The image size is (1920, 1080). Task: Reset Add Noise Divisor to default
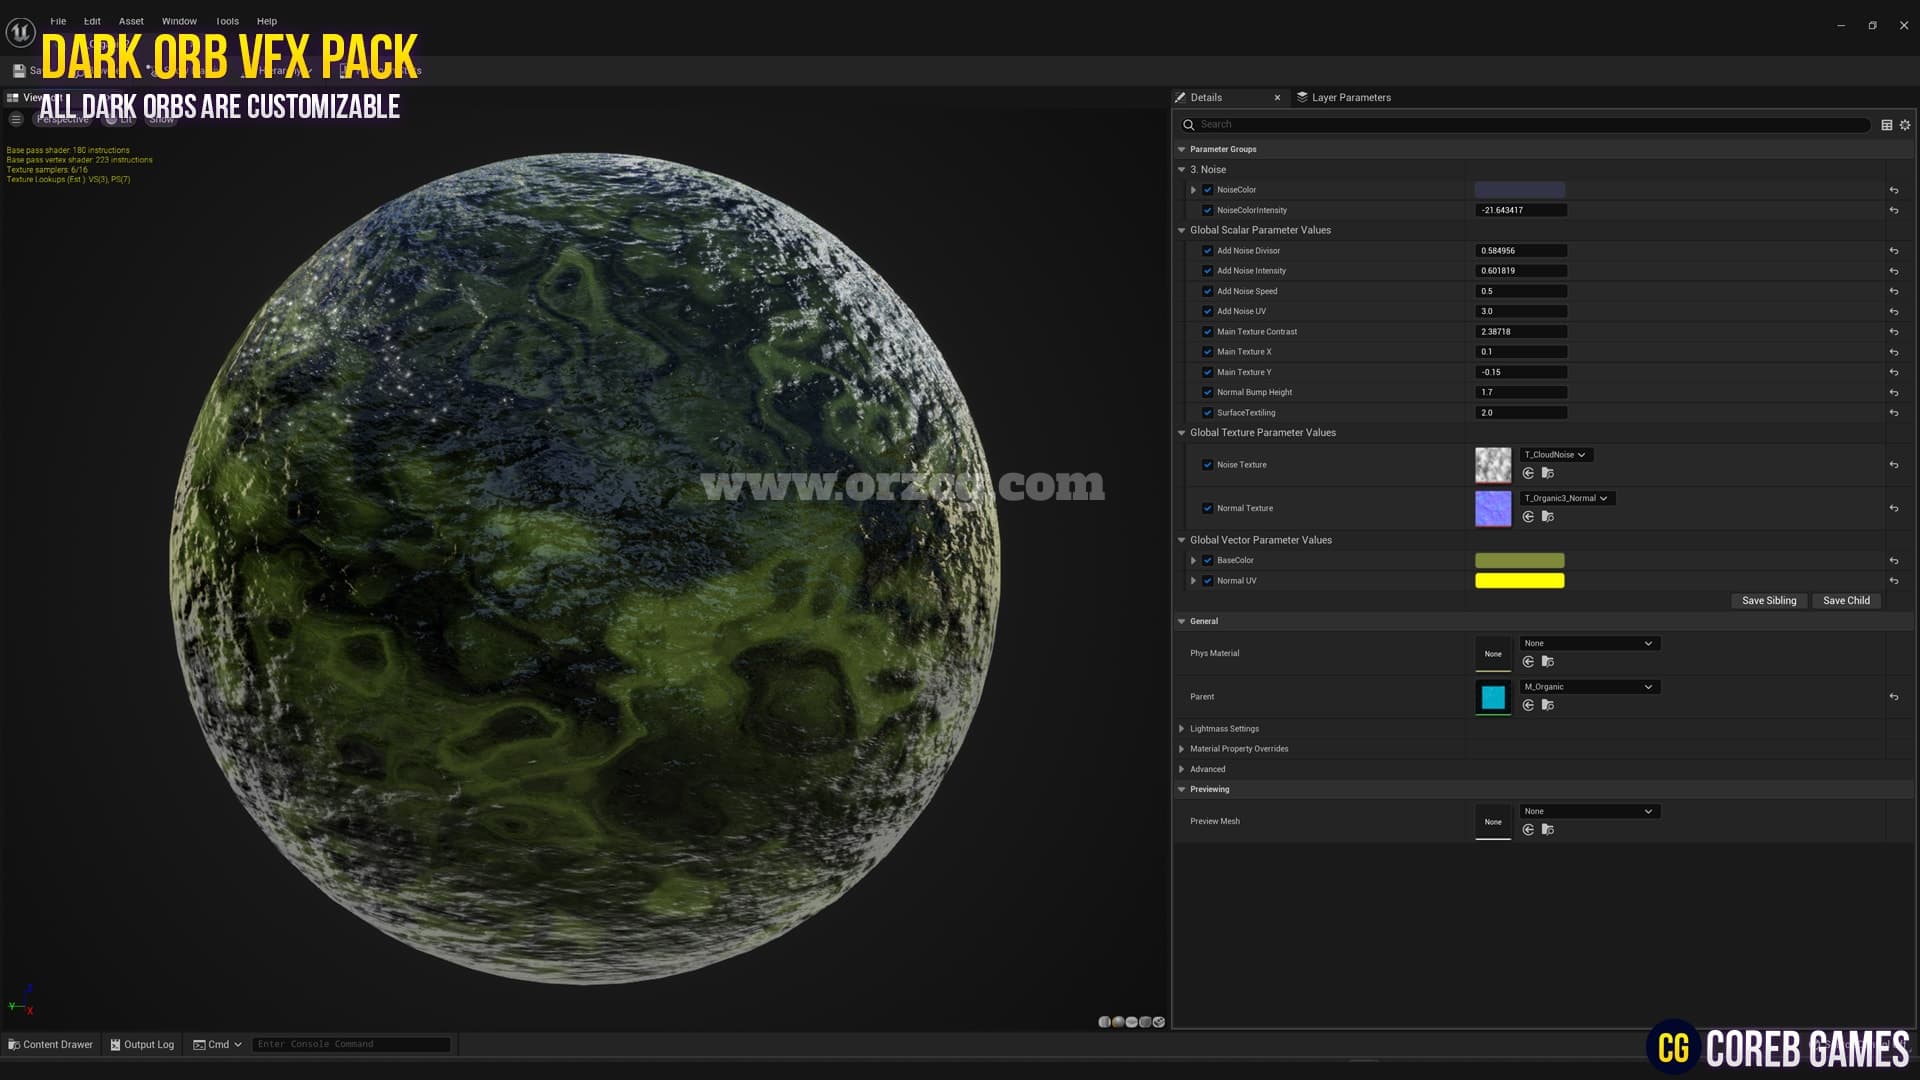tap(1893, 251)
